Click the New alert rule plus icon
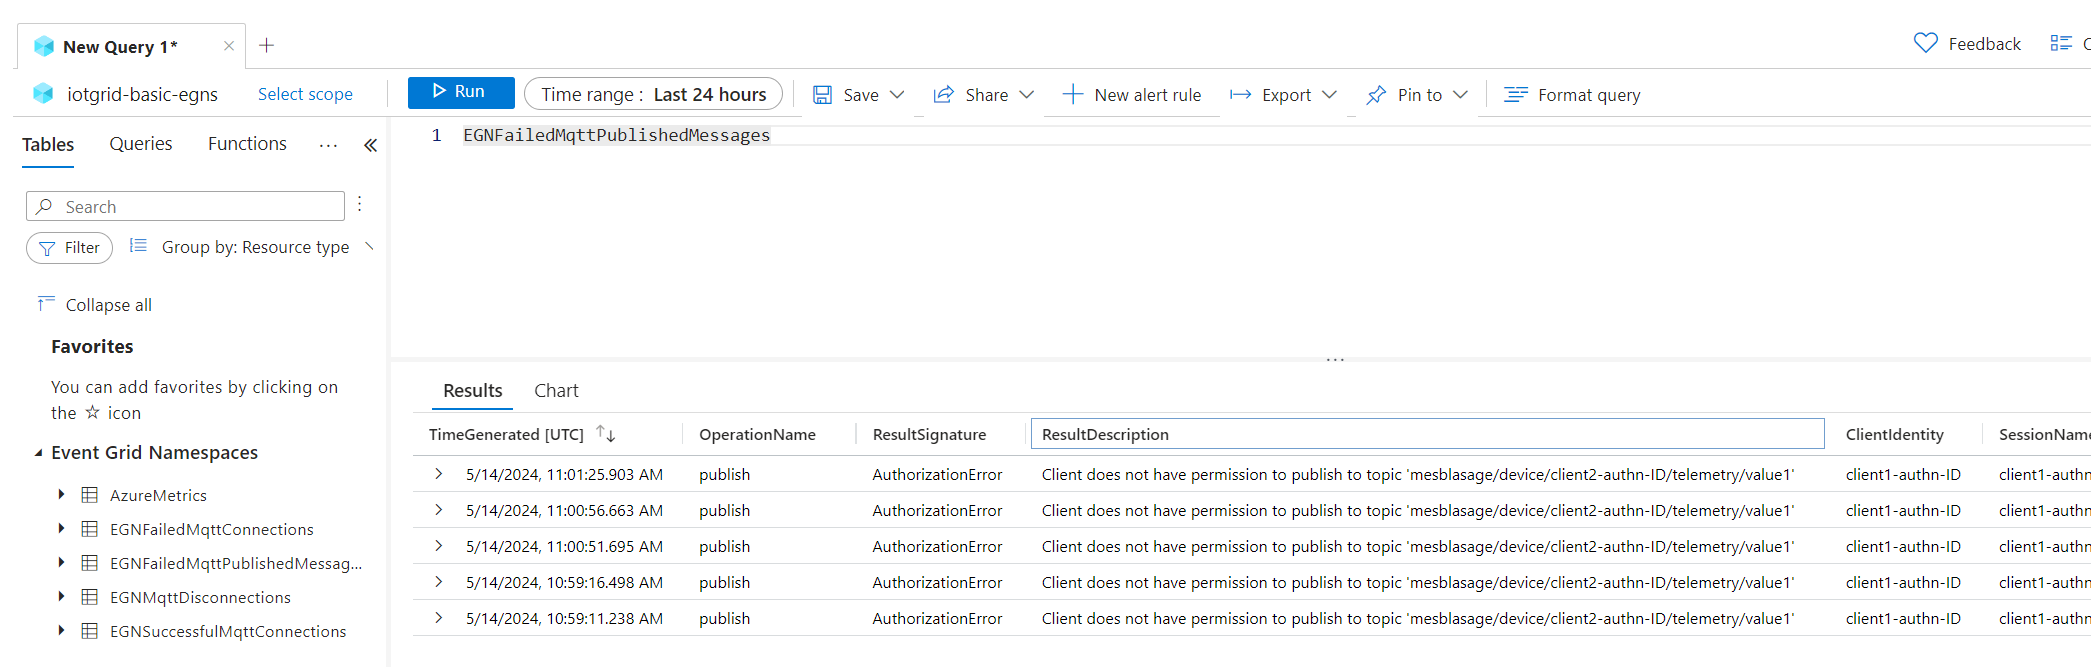 point(1072,94)
